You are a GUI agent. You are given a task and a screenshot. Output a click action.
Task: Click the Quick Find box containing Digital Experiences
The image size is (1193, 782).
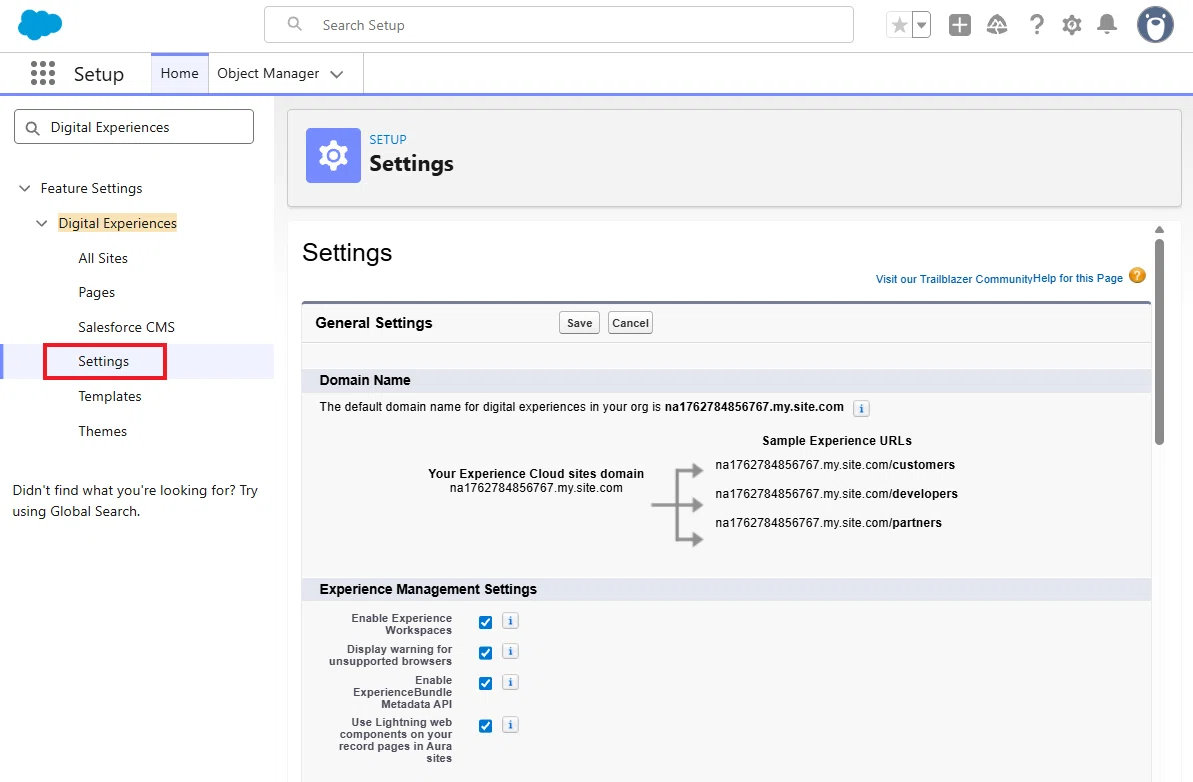tap(134, 127)
